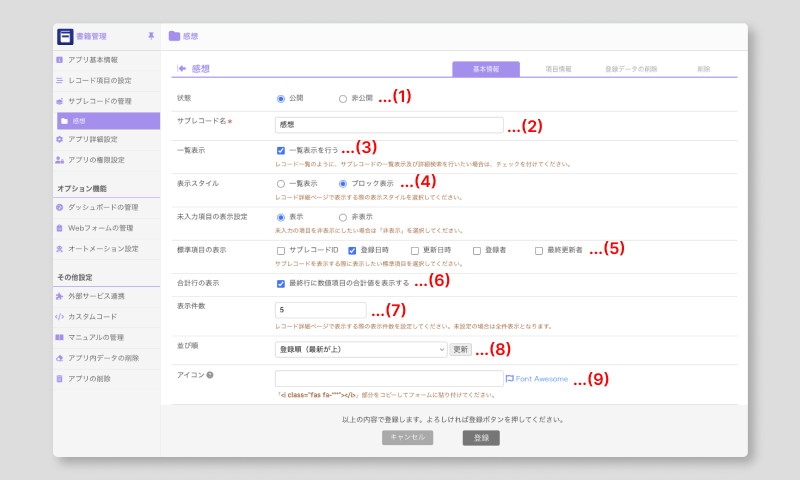Screen dimensions: 800x480
Task: Open the Font Awesome link
Action: [x=537, y=378]
